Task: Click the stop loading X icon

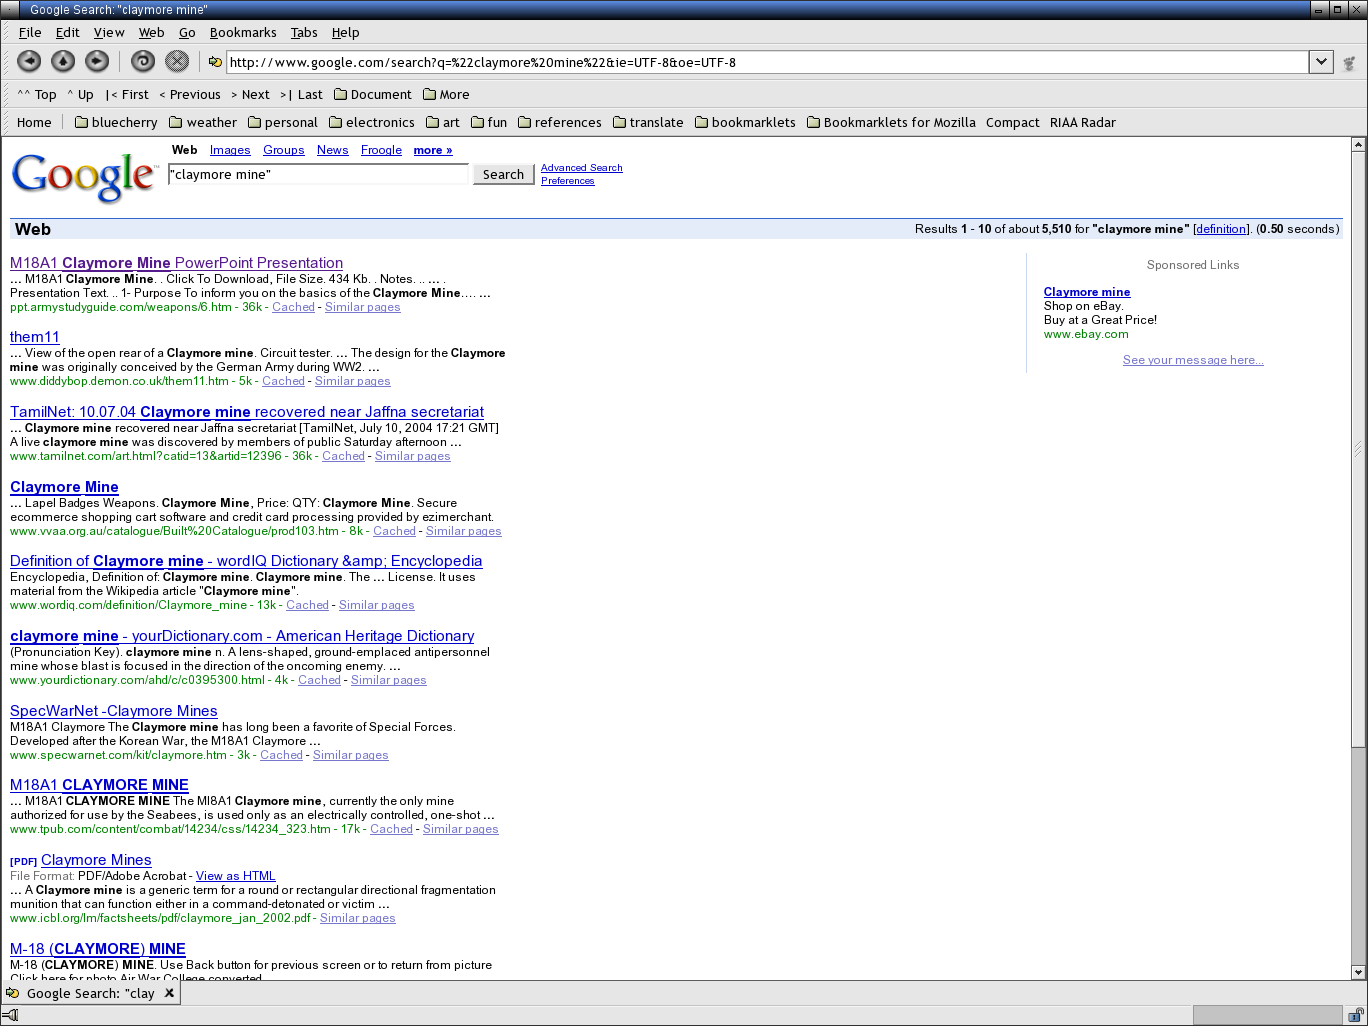Action: [x=177, y=62]
